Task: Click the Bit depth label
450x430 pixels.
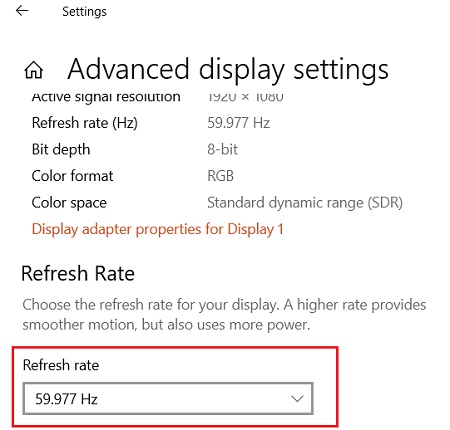Action: (61, 149)
